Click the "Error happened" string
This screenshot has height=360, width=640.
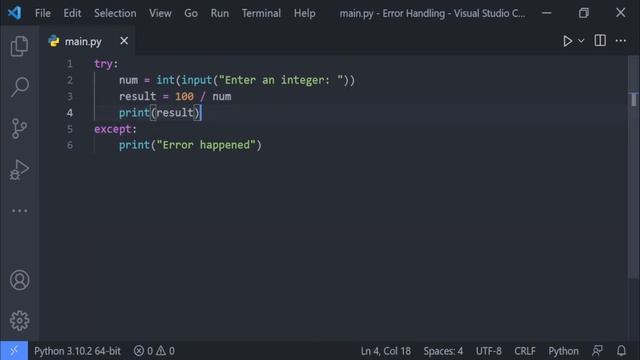(206, 145)
